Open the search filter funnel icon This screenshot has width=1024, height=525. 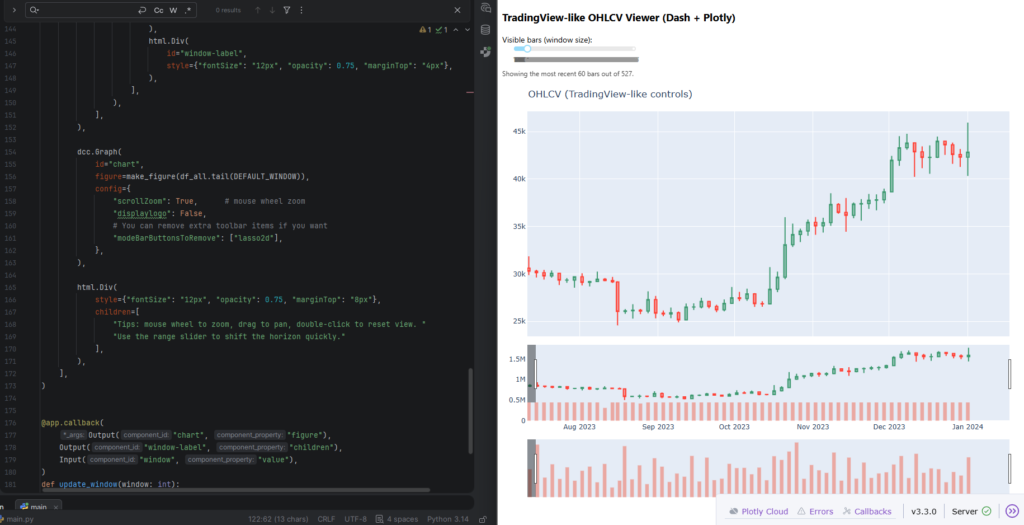click(288, 10)
